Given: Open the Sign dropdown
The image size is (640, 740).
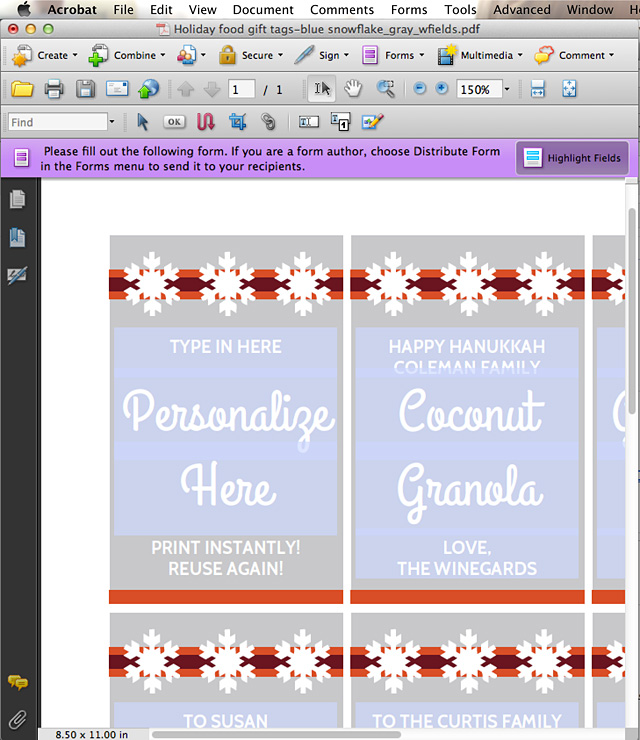Looking at the screenshot, I should [x=322, y=56].
